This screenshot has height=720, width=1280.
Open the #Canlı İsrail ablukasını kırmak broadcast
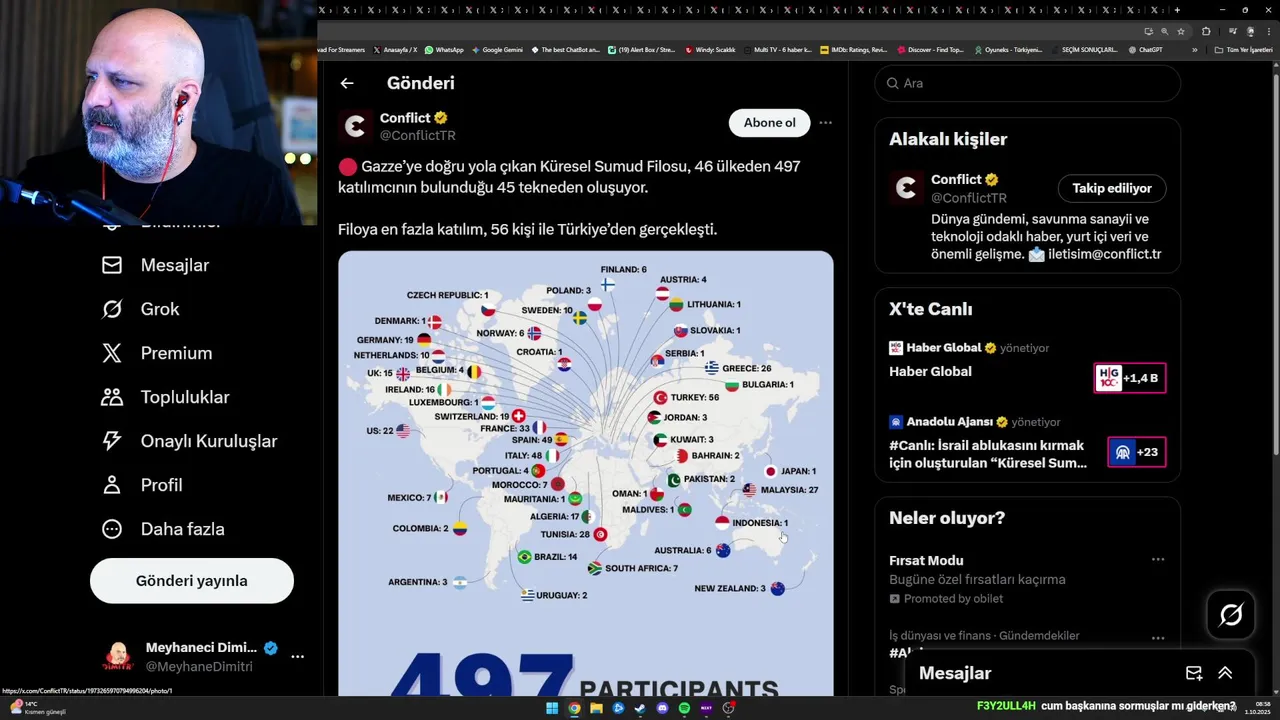click(987, 454)
